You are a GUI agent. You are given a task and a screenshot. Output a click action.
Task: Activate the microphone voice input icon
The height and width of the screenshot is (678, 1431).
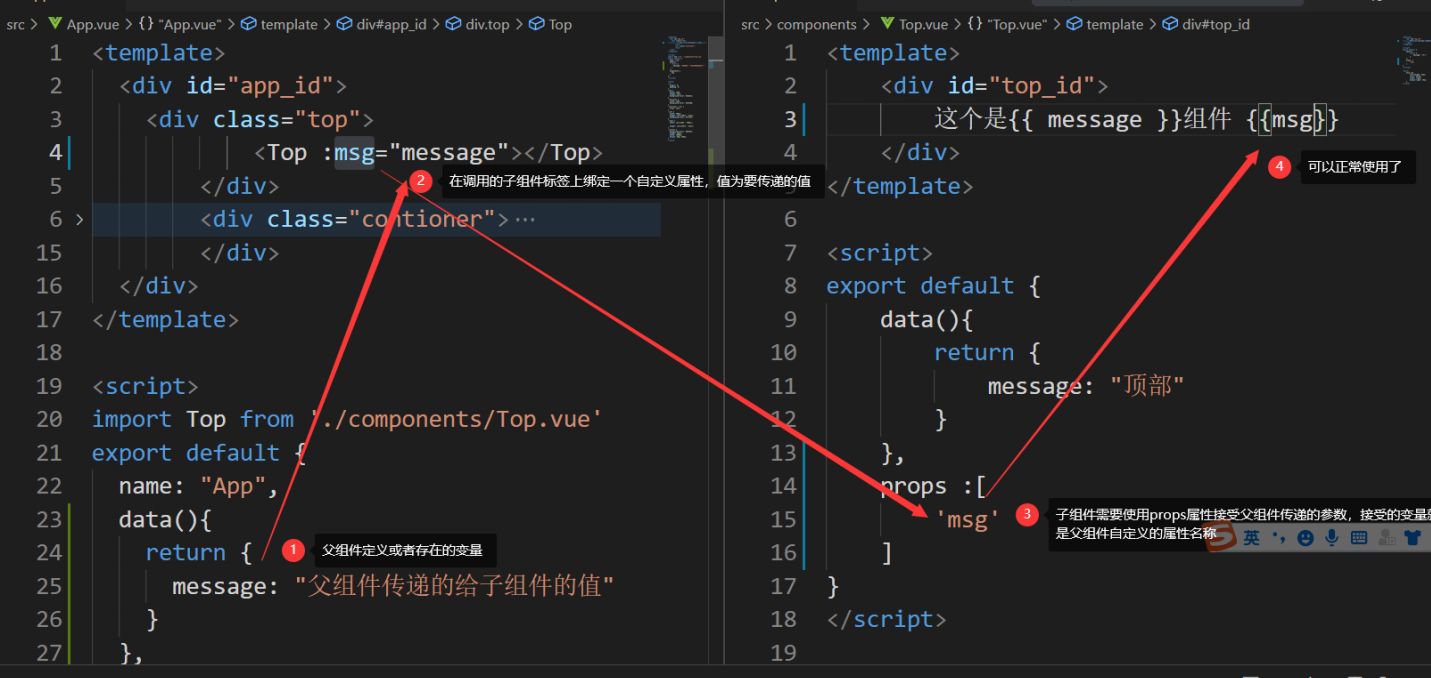1332,538
